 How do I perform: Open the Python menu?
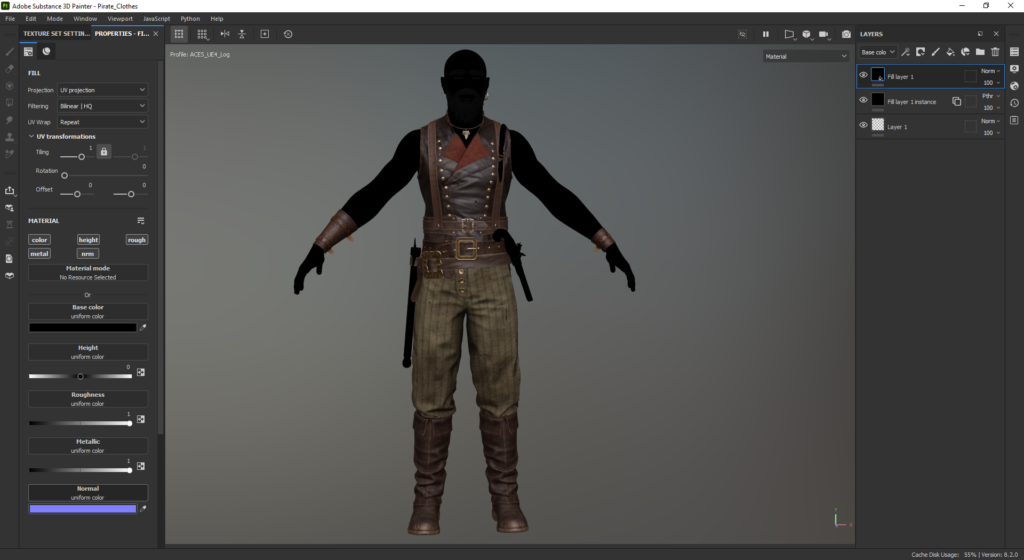coord(190,18)
